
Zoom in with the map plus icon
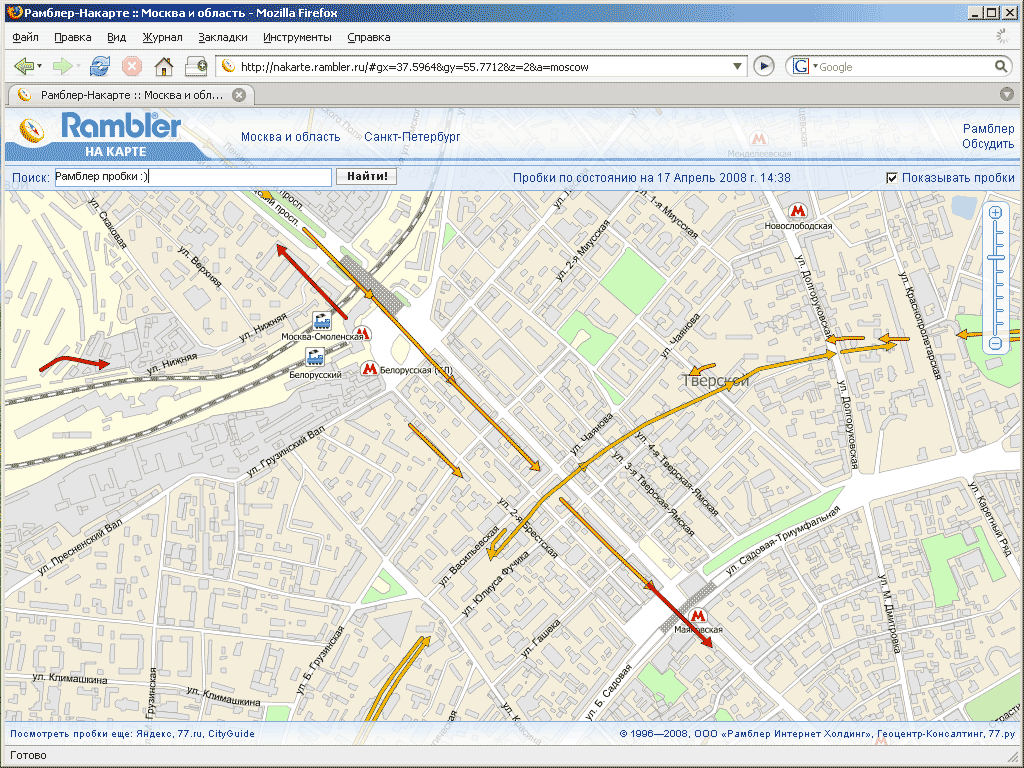coord(995,212)
